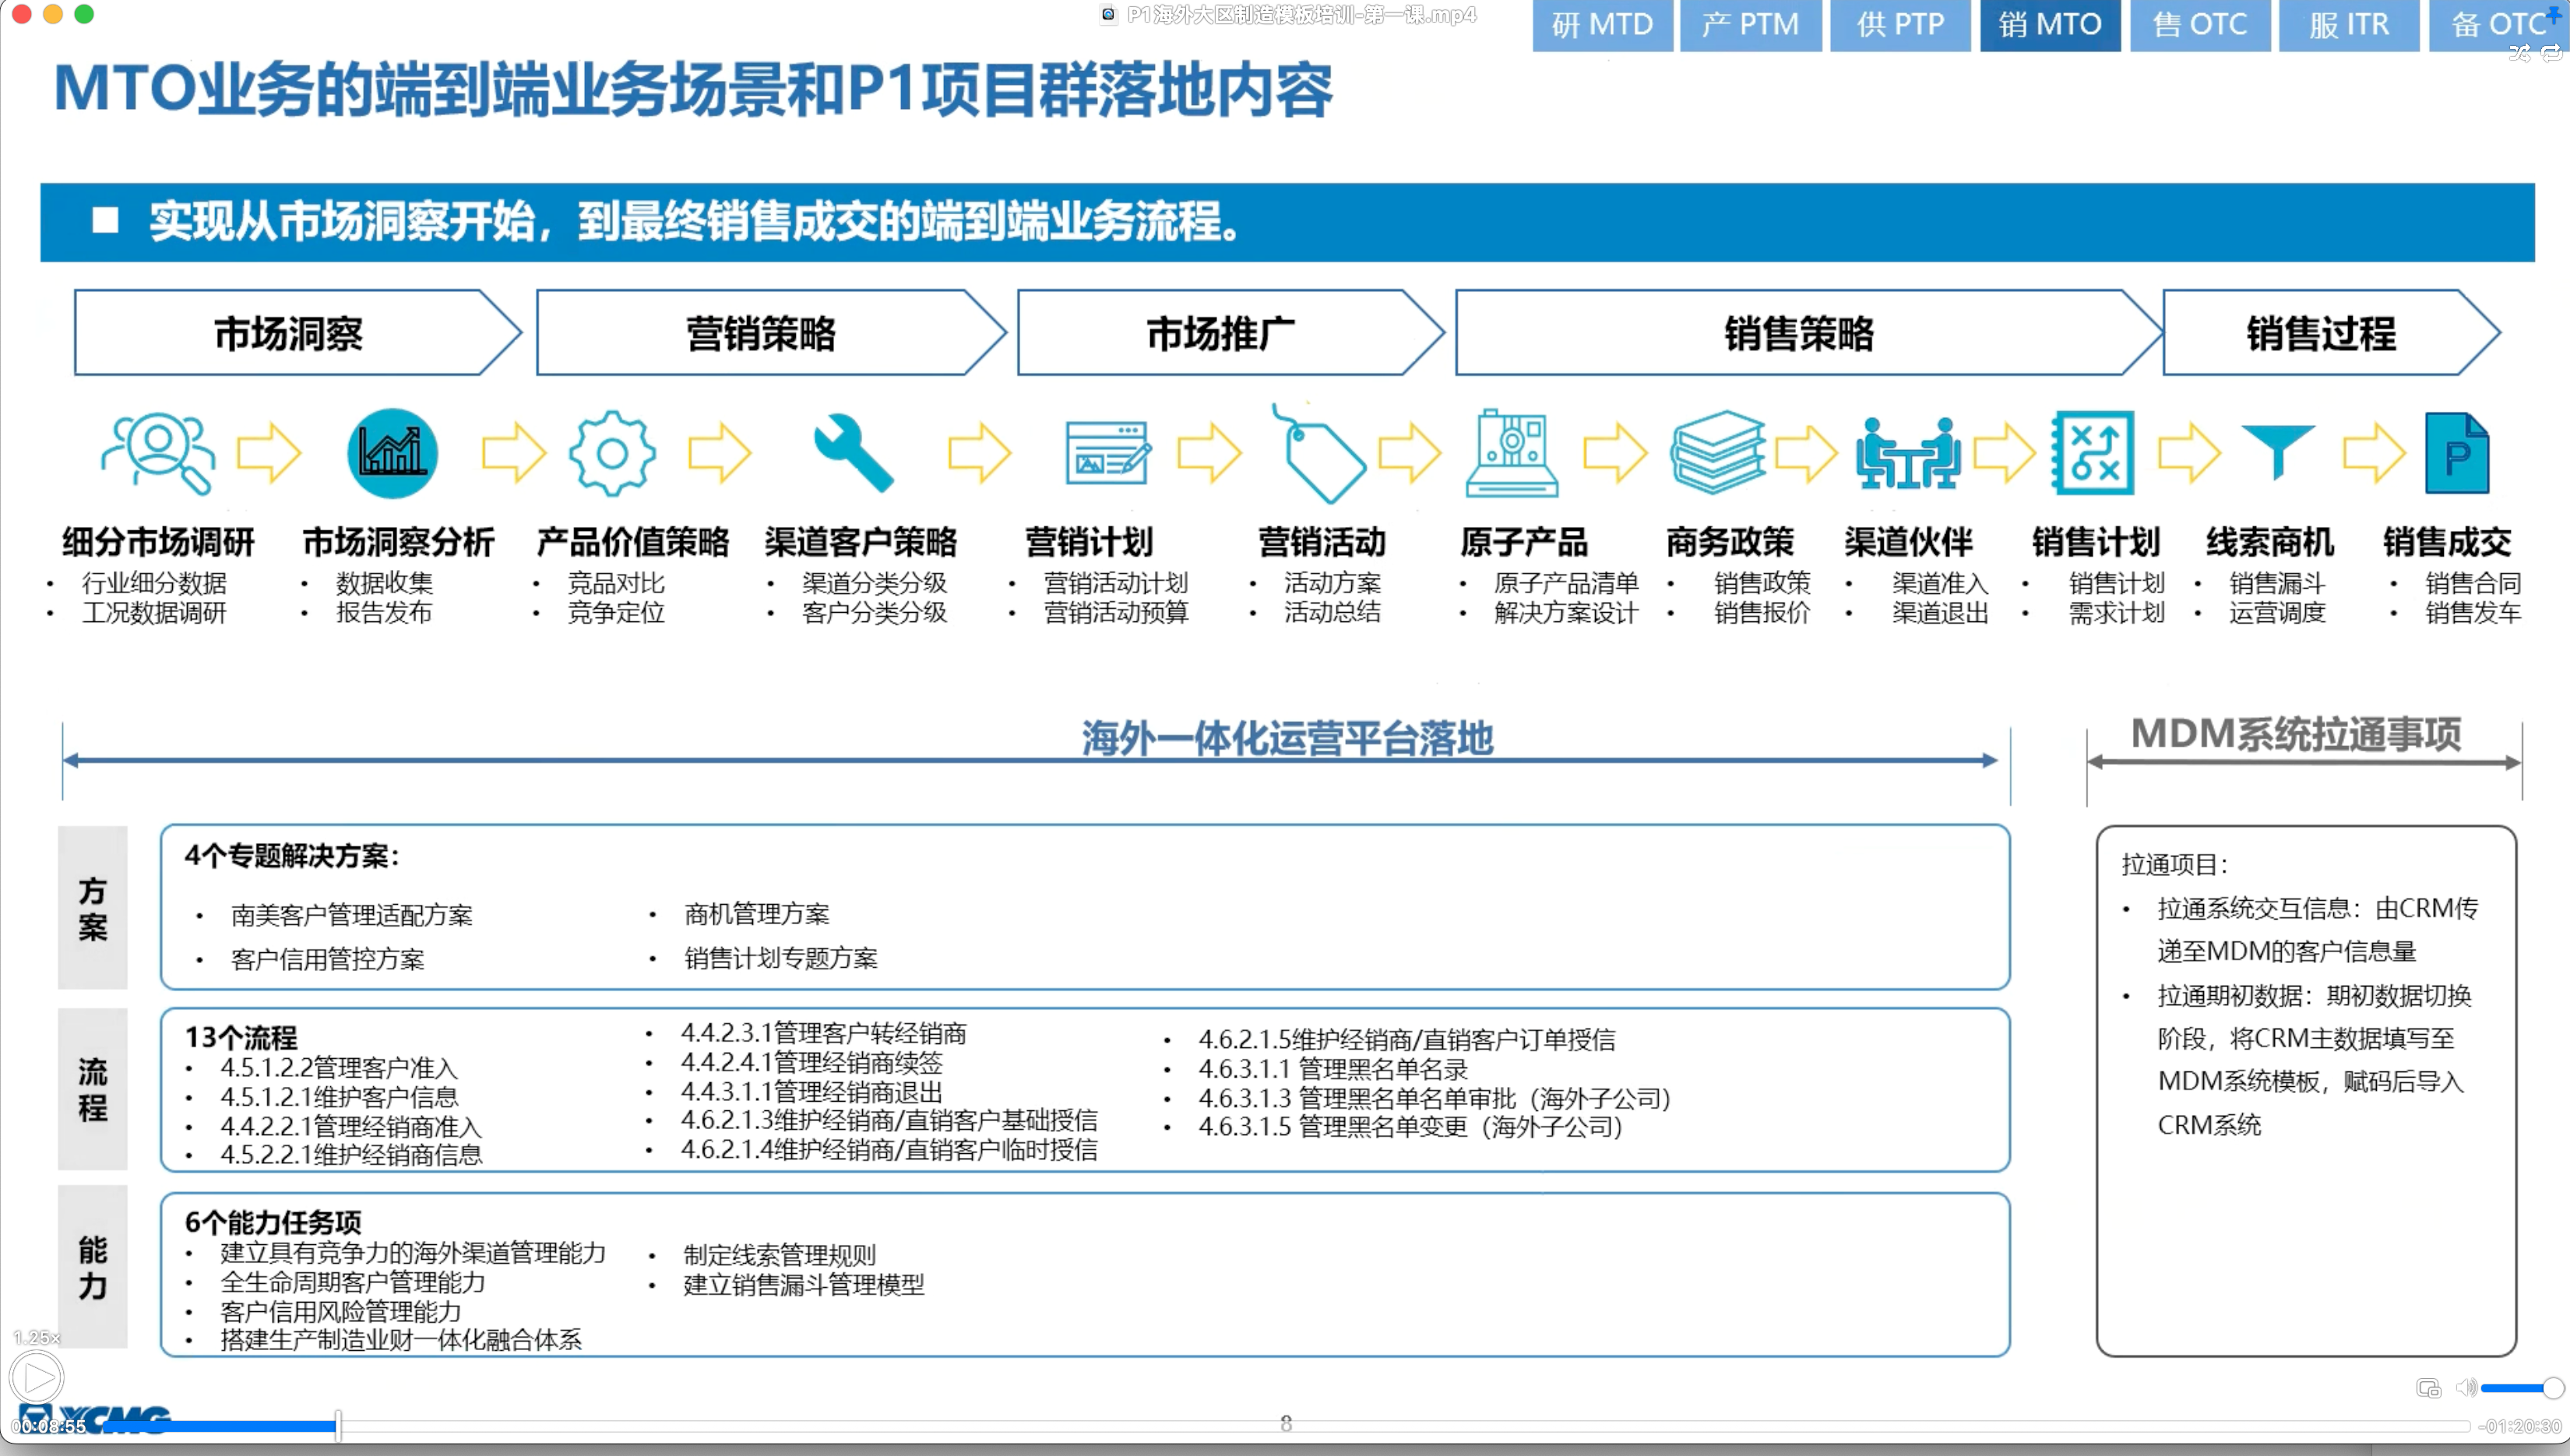Select the 服 ITR tab
The height and width of the screenshot is (1456, 2570).
(x=2349, y=25)
